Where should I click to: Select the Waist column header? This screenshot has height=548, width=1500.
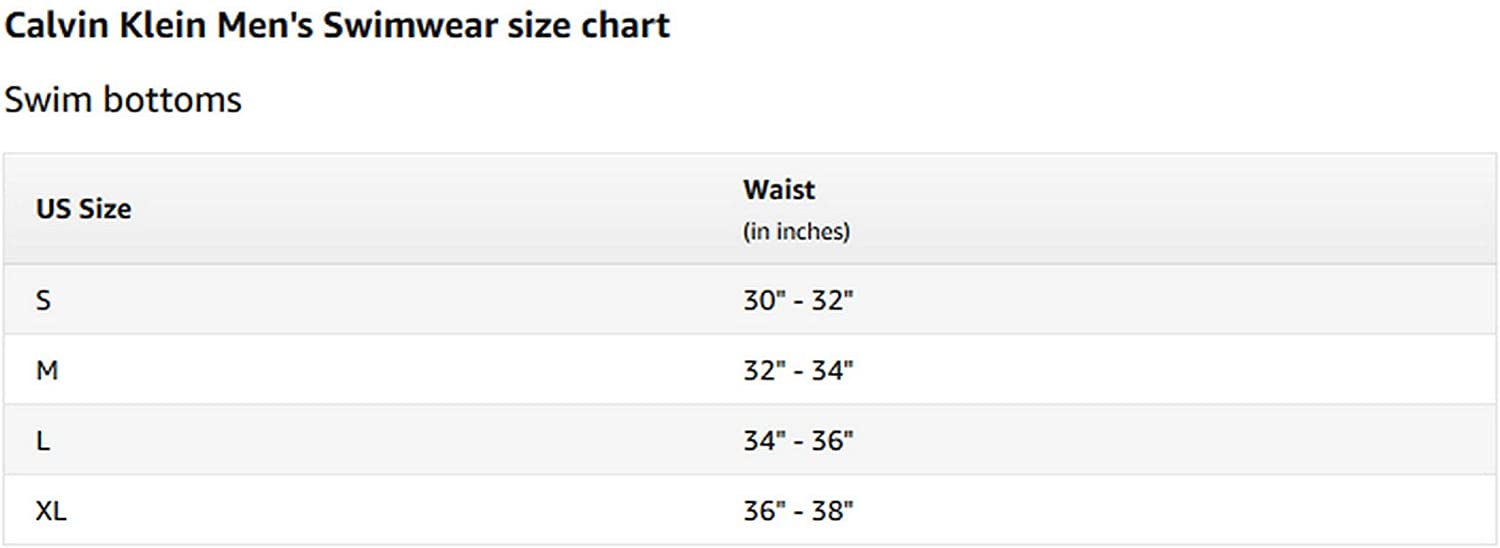click(x=779, y=189)
